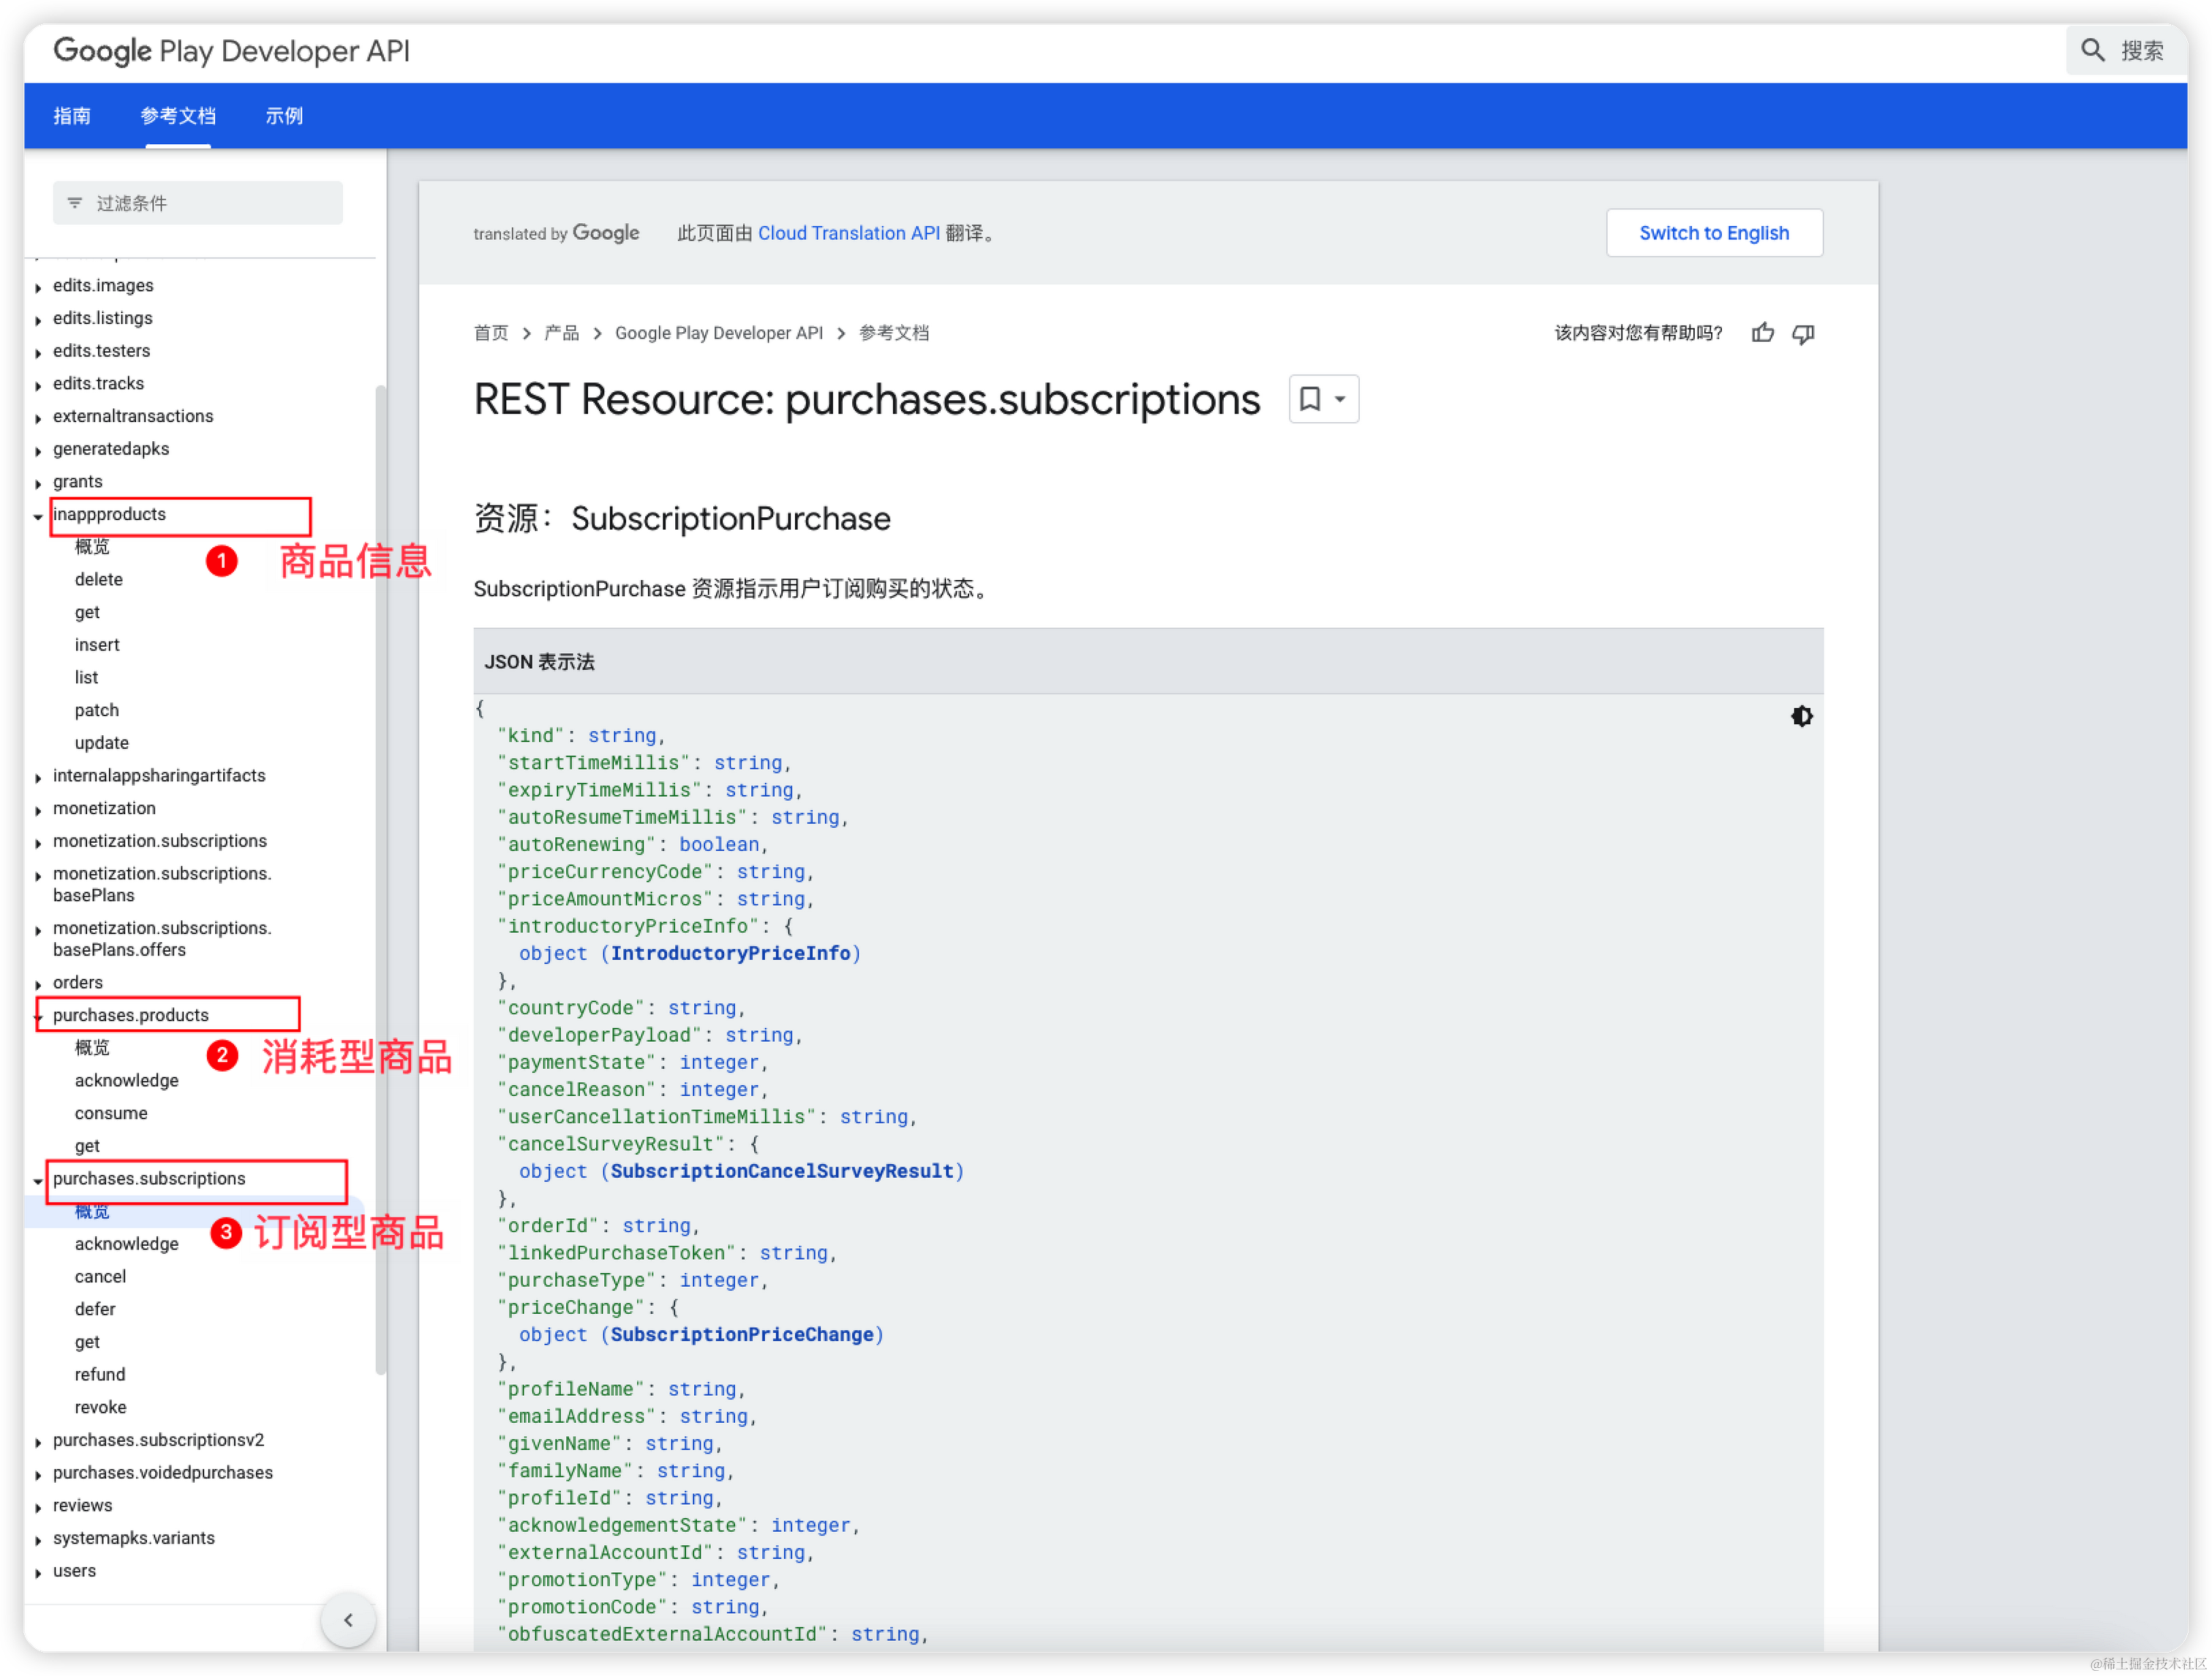Click the bookmark icon beside page title
The image size is (2212, 1676).
pyautogui.click(x=1309, y=399)
